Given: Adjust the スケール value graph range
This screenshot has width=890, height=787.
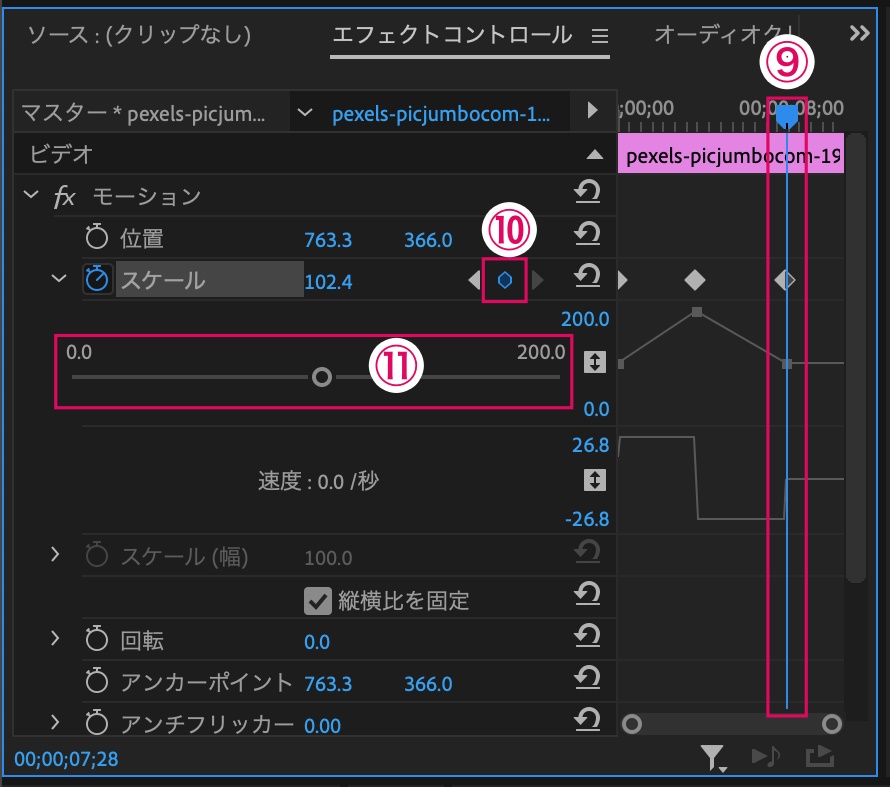Looking at the screenshot, I should 594,362.
